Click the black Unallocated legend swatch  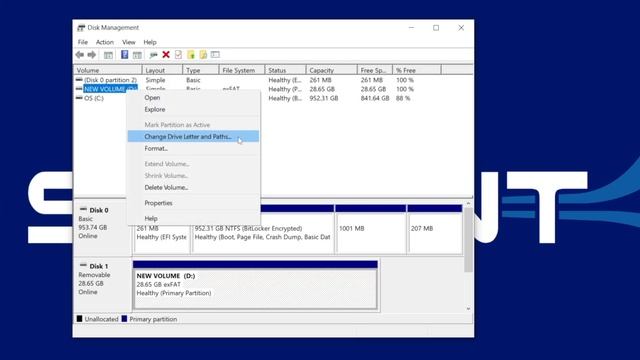pos(80,319)
